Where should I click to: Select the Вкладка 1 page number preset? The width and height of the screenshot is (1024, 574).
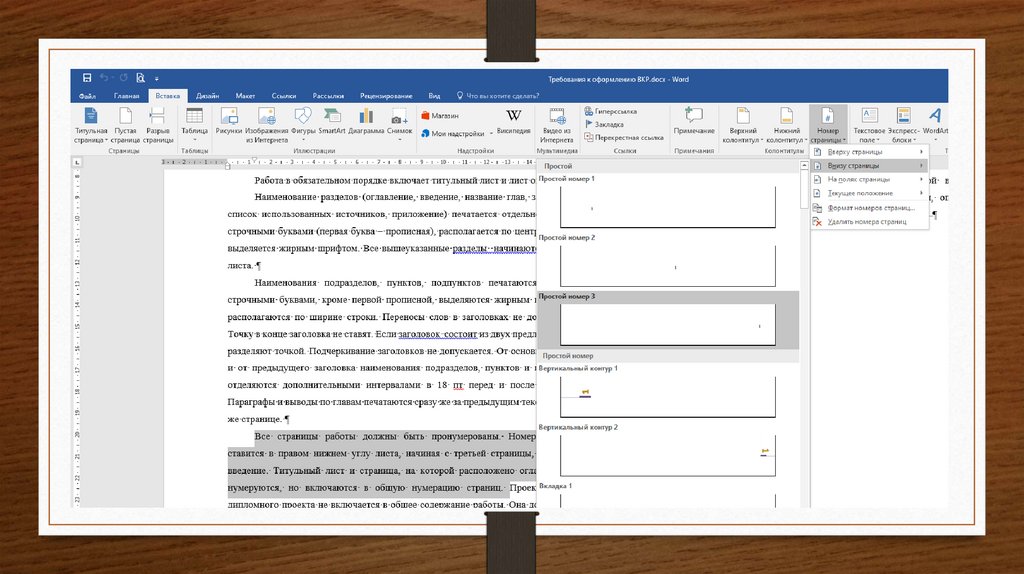click(x=667, y=494)
